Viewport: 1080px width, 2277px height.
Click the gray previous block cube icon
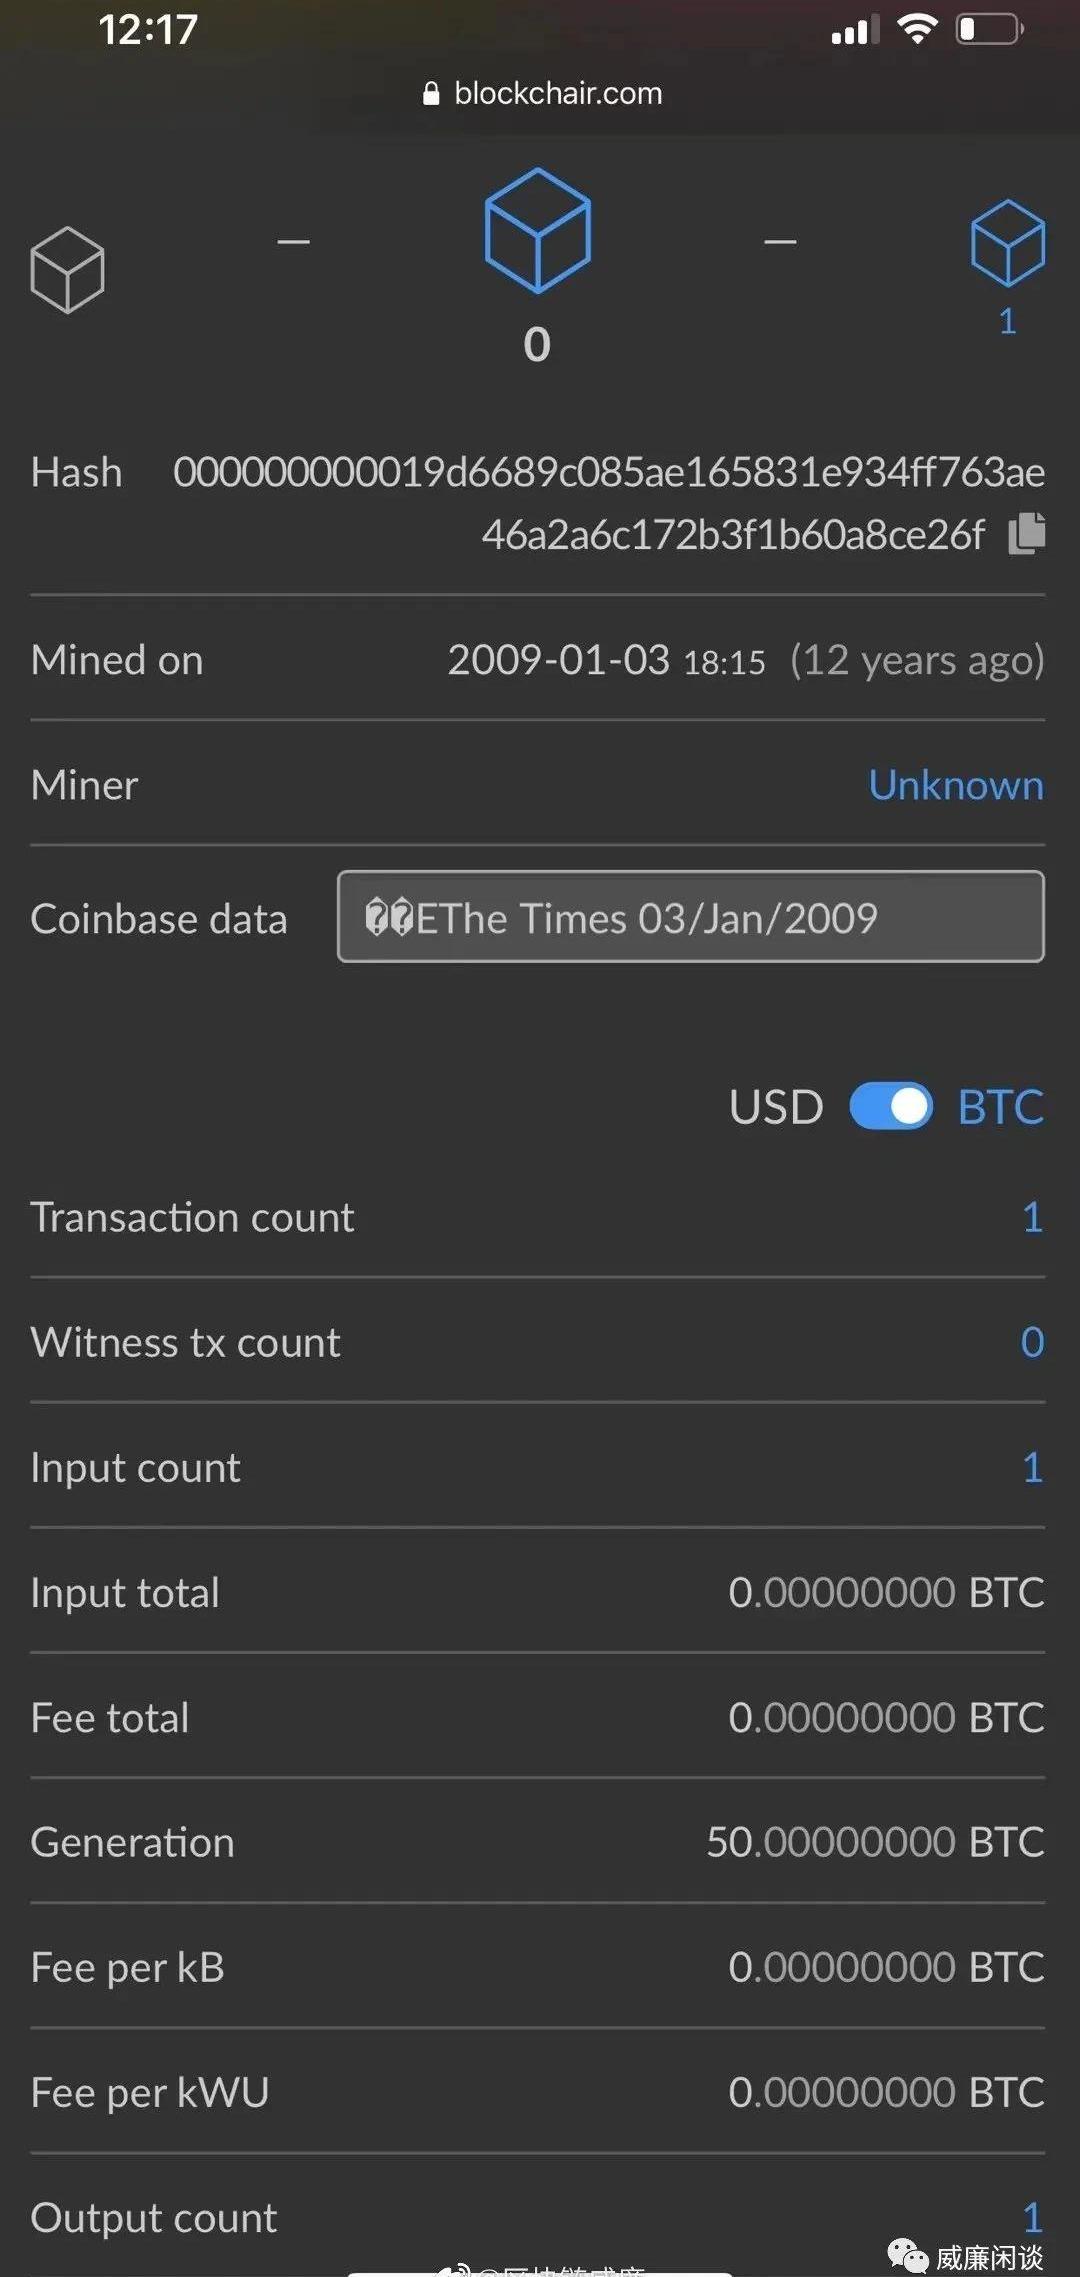[67, 270]
